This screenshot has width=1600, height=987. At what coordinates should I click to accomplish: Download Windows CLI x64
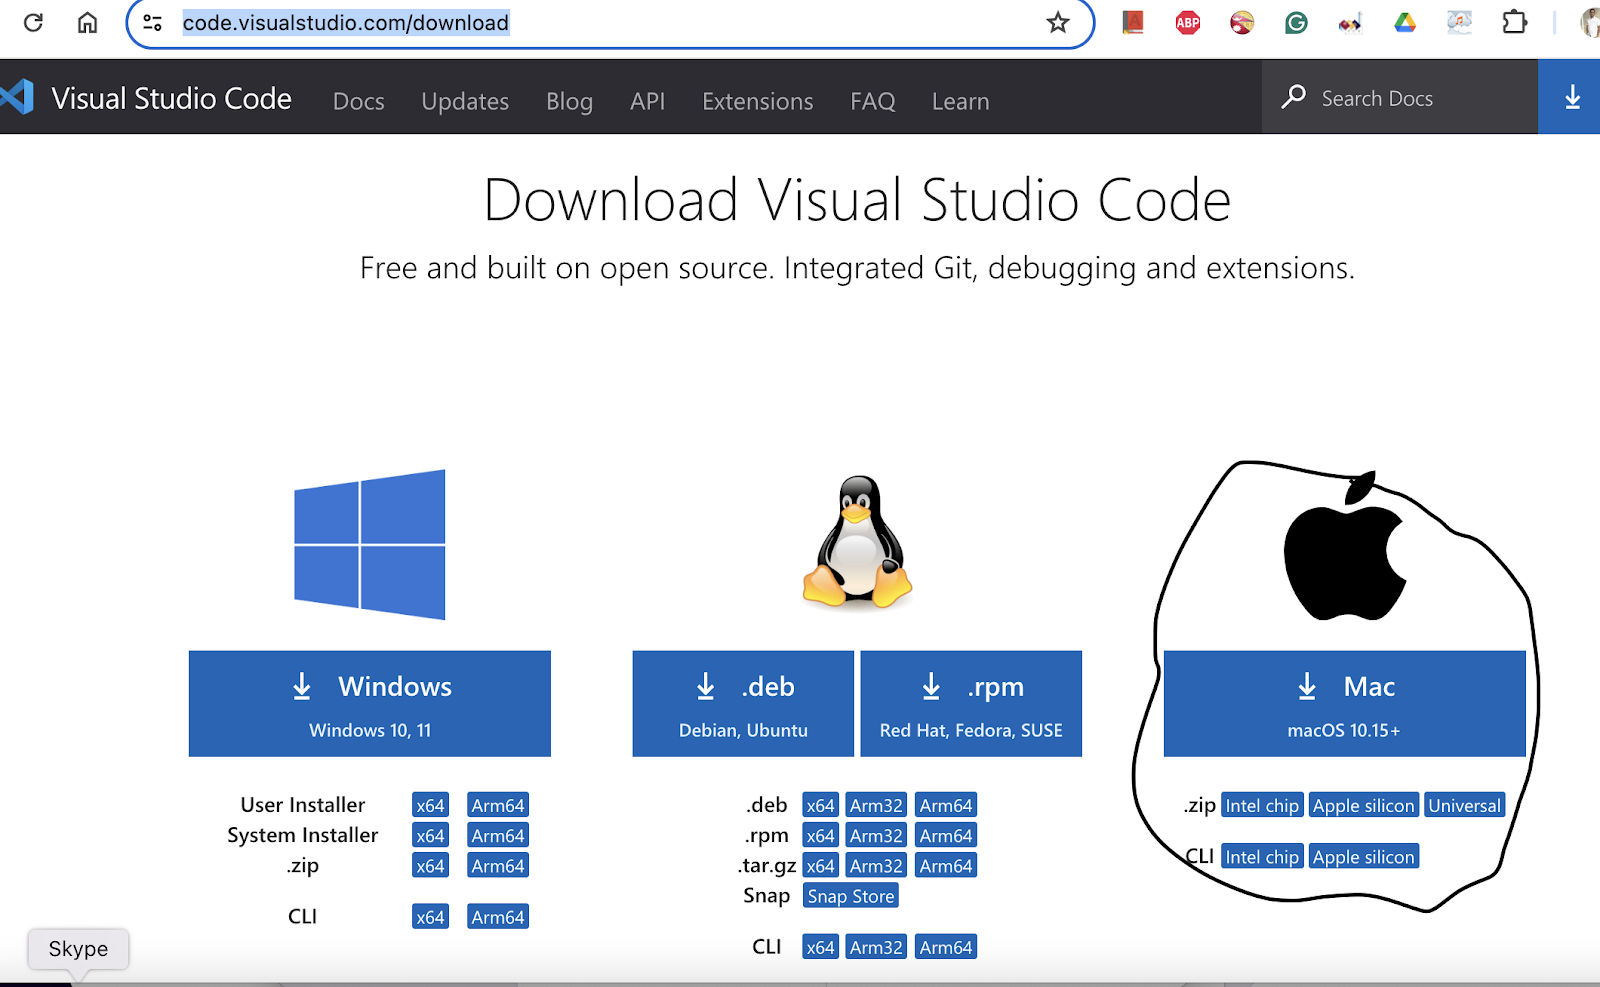pyautogui.click(x=430, y=917)
